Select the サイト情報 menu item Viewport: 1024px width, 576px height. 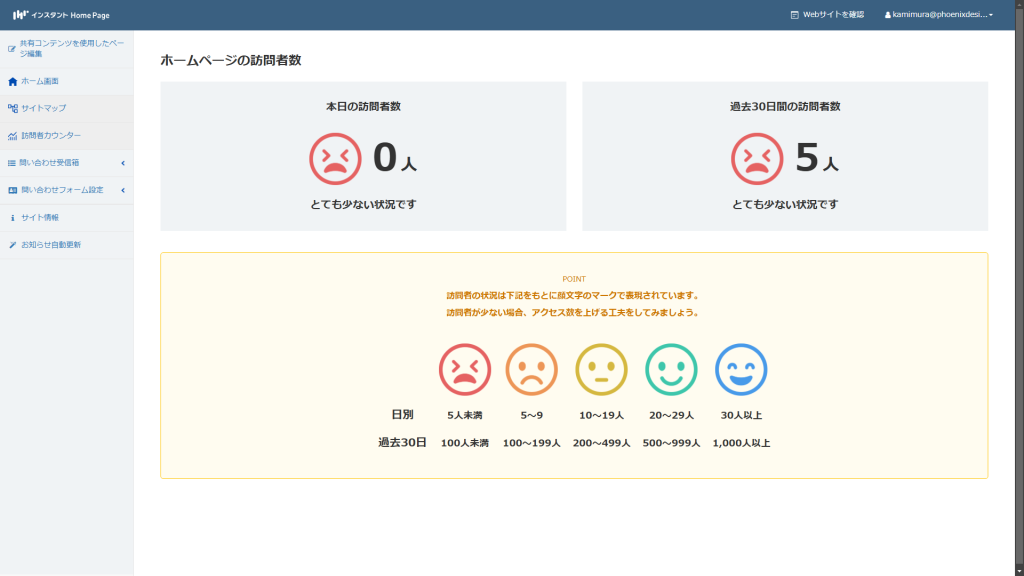(40, 218)
